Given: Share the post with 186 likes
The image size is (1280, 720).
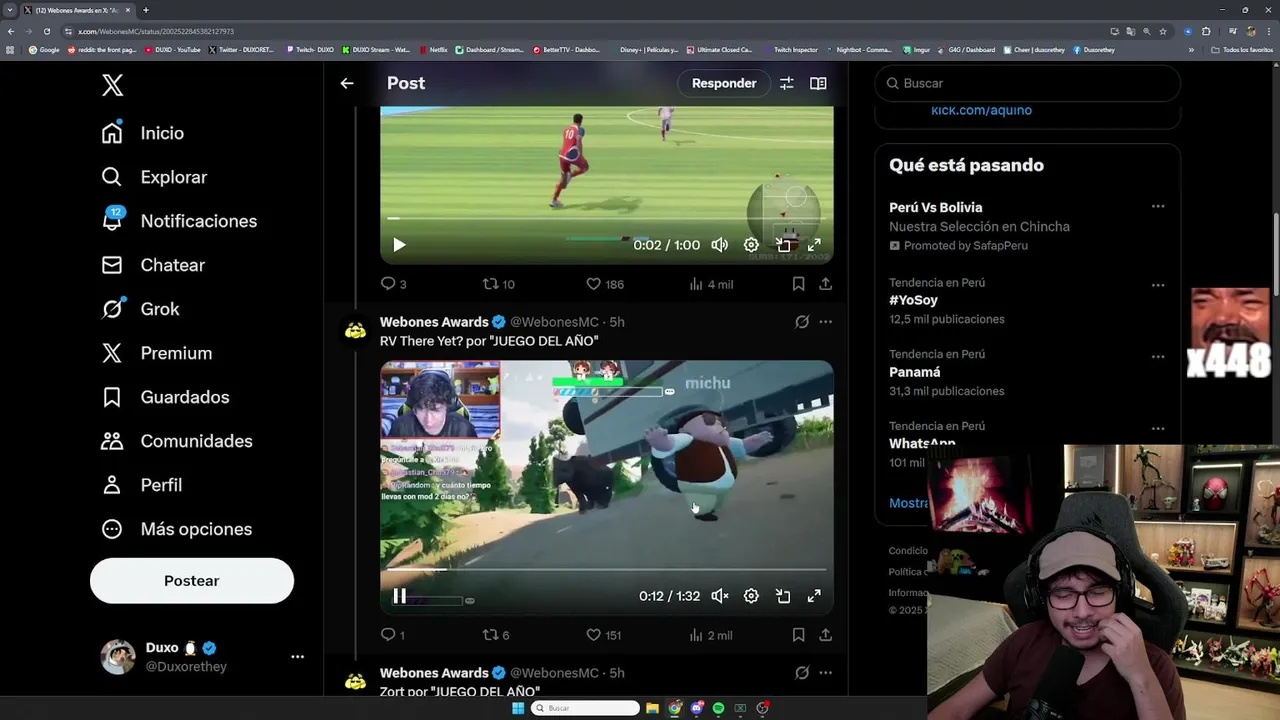Looking at the screenshot, I should (x=825, y=284).
